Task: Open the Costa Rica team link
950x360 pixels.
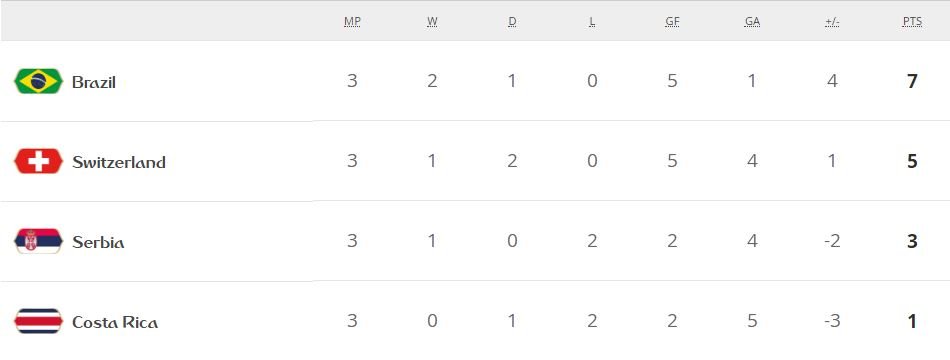Action: [115, 322]
